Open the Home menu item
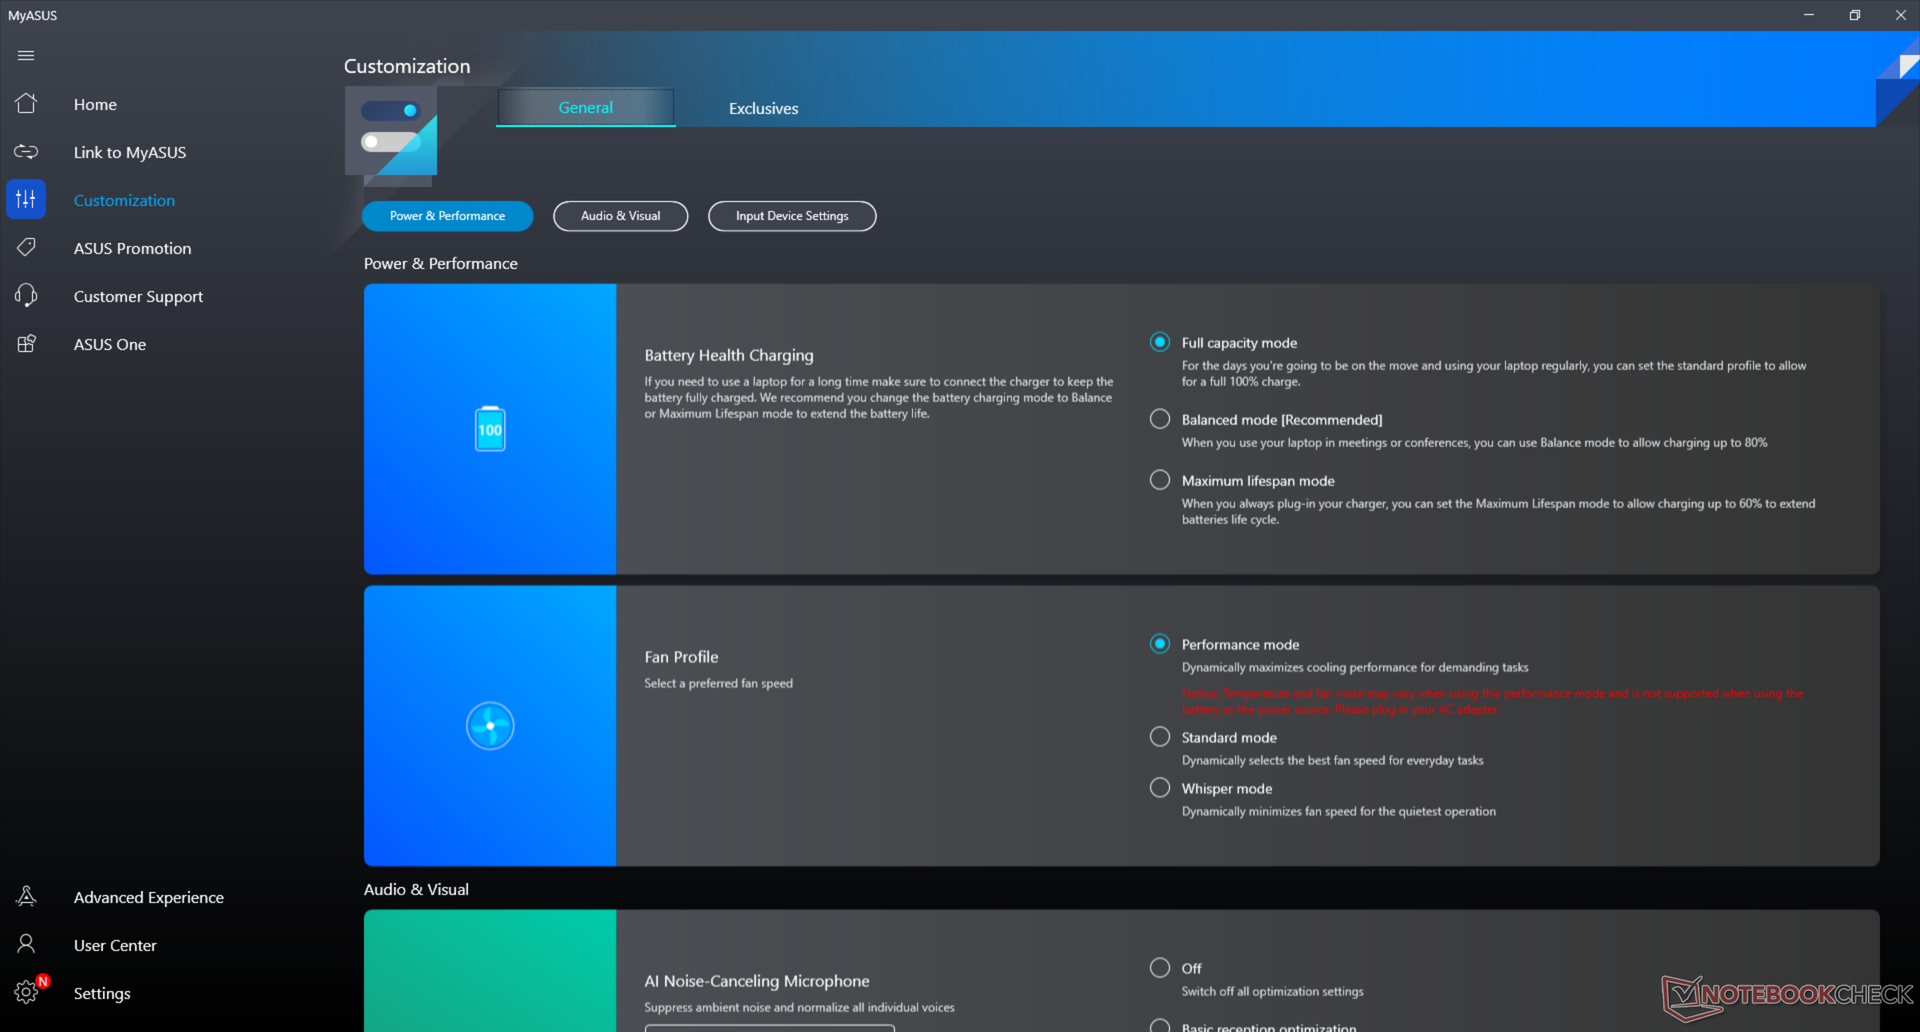Image resolution: width=1920 pixels, height=1032 pixels. (x=95, y=104)
